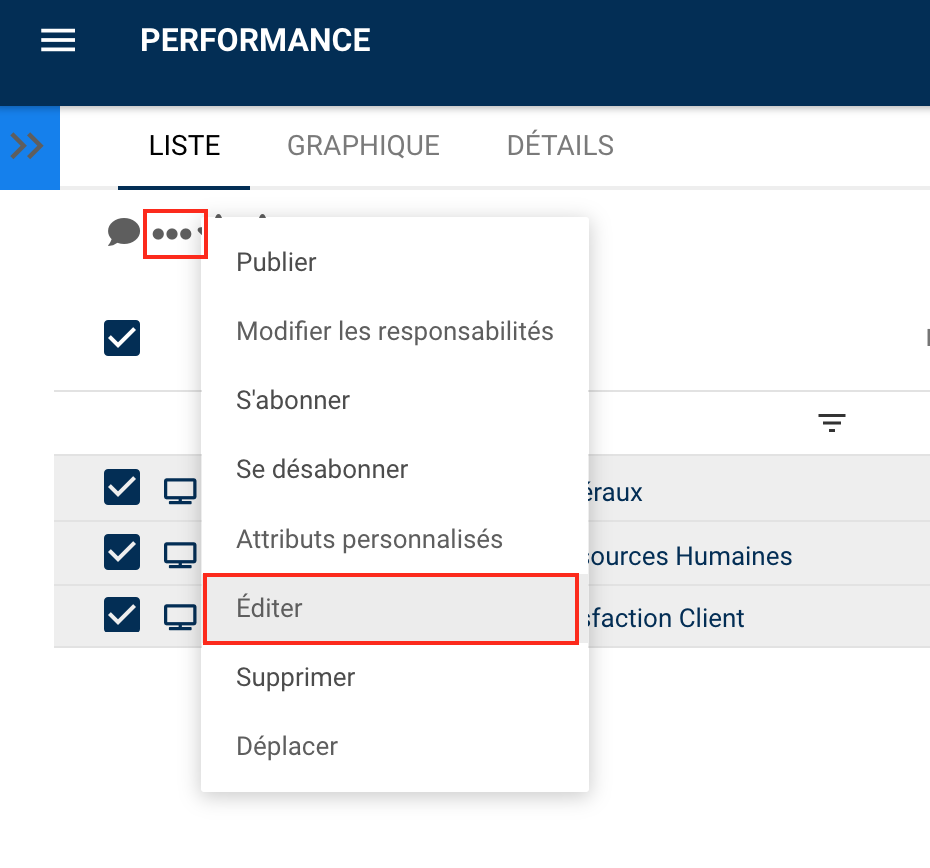This screenshot has width=930, height=868.
Task: Select the LISTE tab
Action: point(184,146)
